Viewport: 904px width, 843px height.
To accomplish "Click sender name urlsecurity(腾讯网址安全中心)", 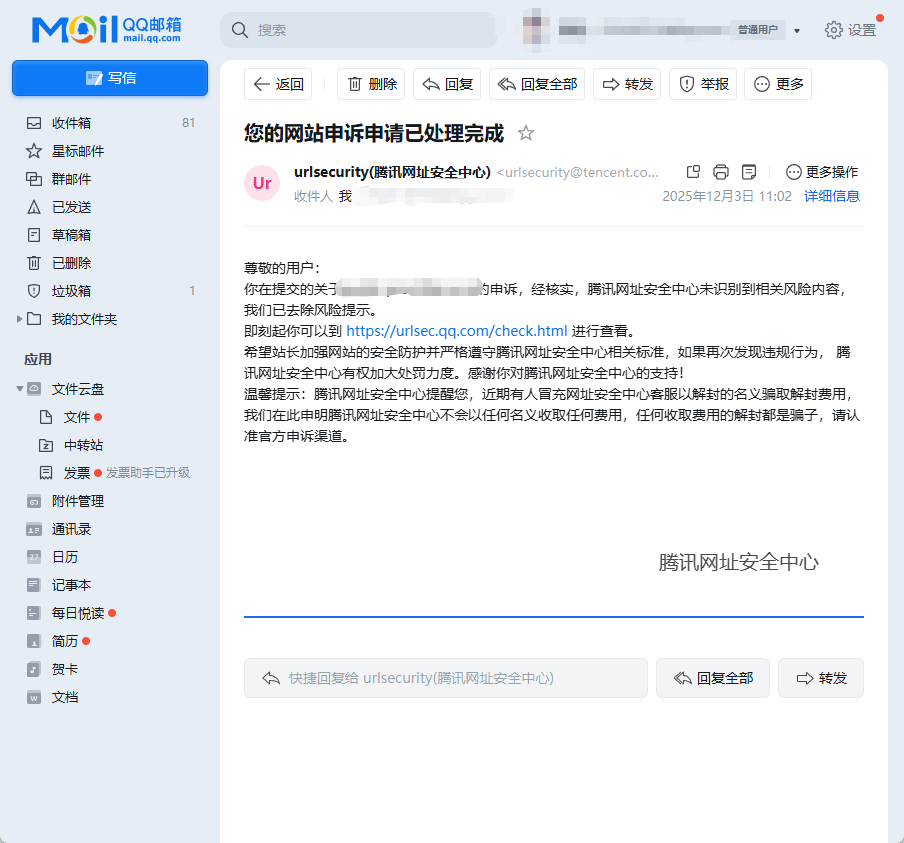I will (x=392, y=172).
